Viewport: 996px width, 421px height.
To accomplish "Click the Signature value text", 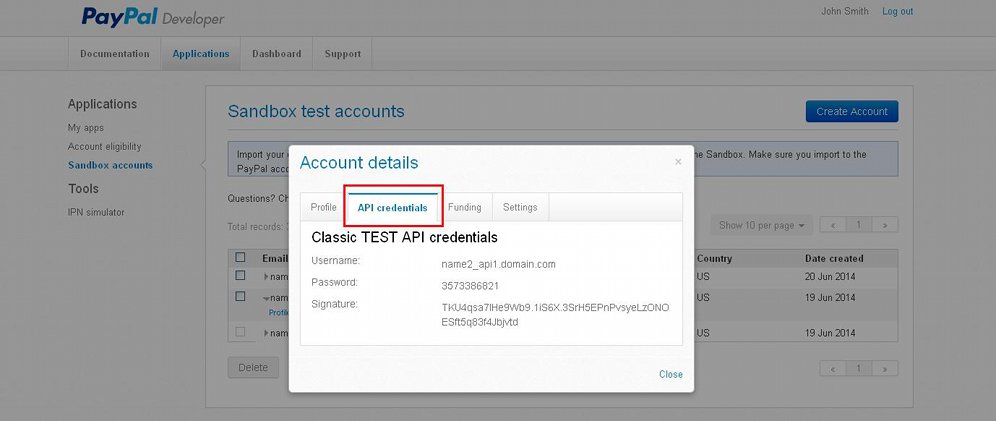I will (555, 315).
